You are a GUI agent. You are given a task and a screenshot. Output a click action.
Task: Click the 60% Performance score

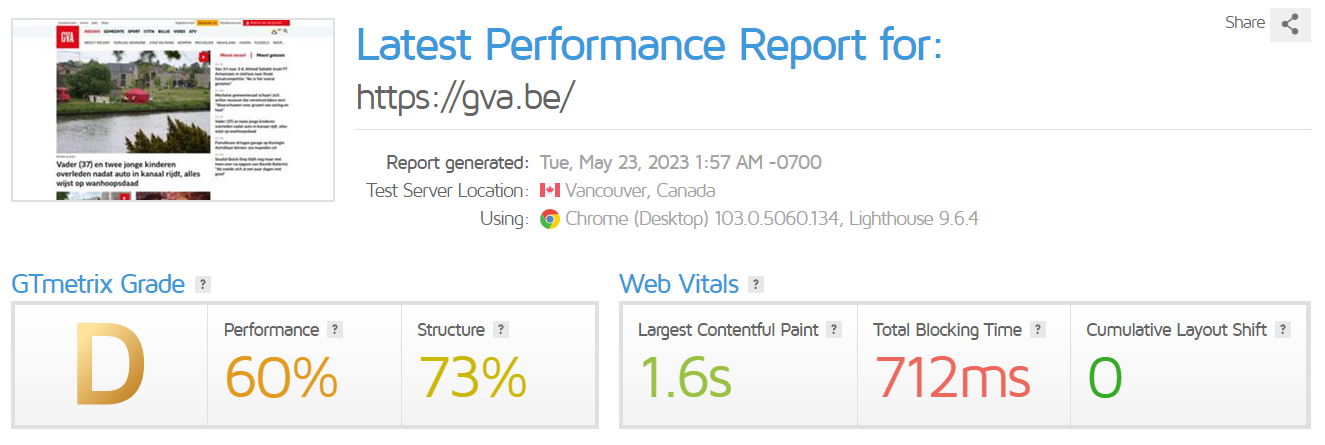(x=281, y=377)
